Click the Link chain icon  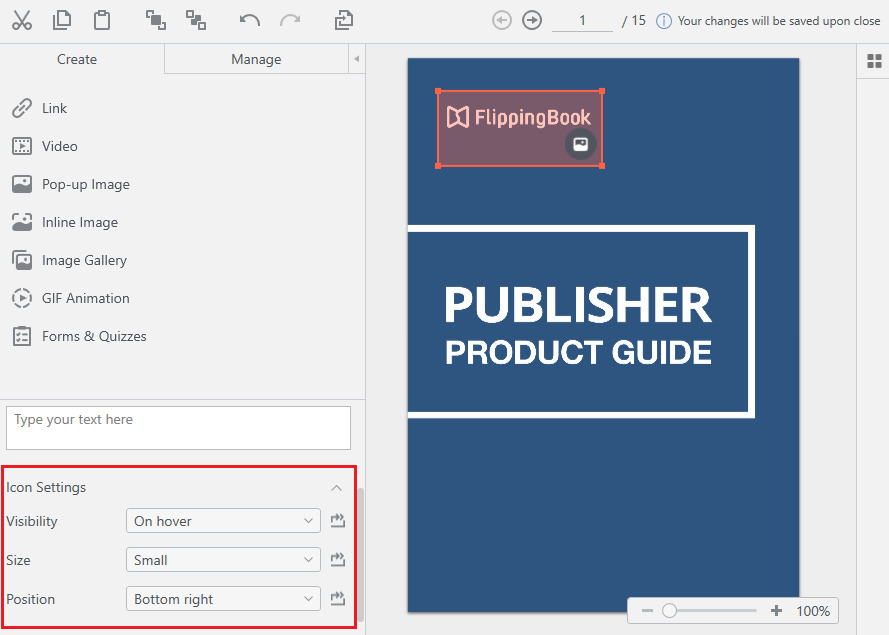click(x=22, y=108)
